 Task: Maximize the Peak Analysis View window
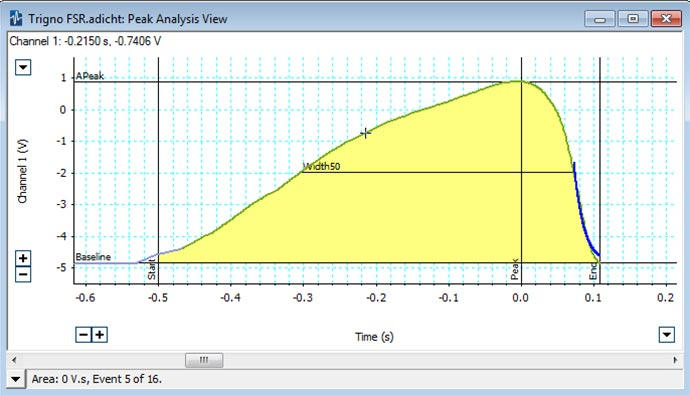click(633, 18)
